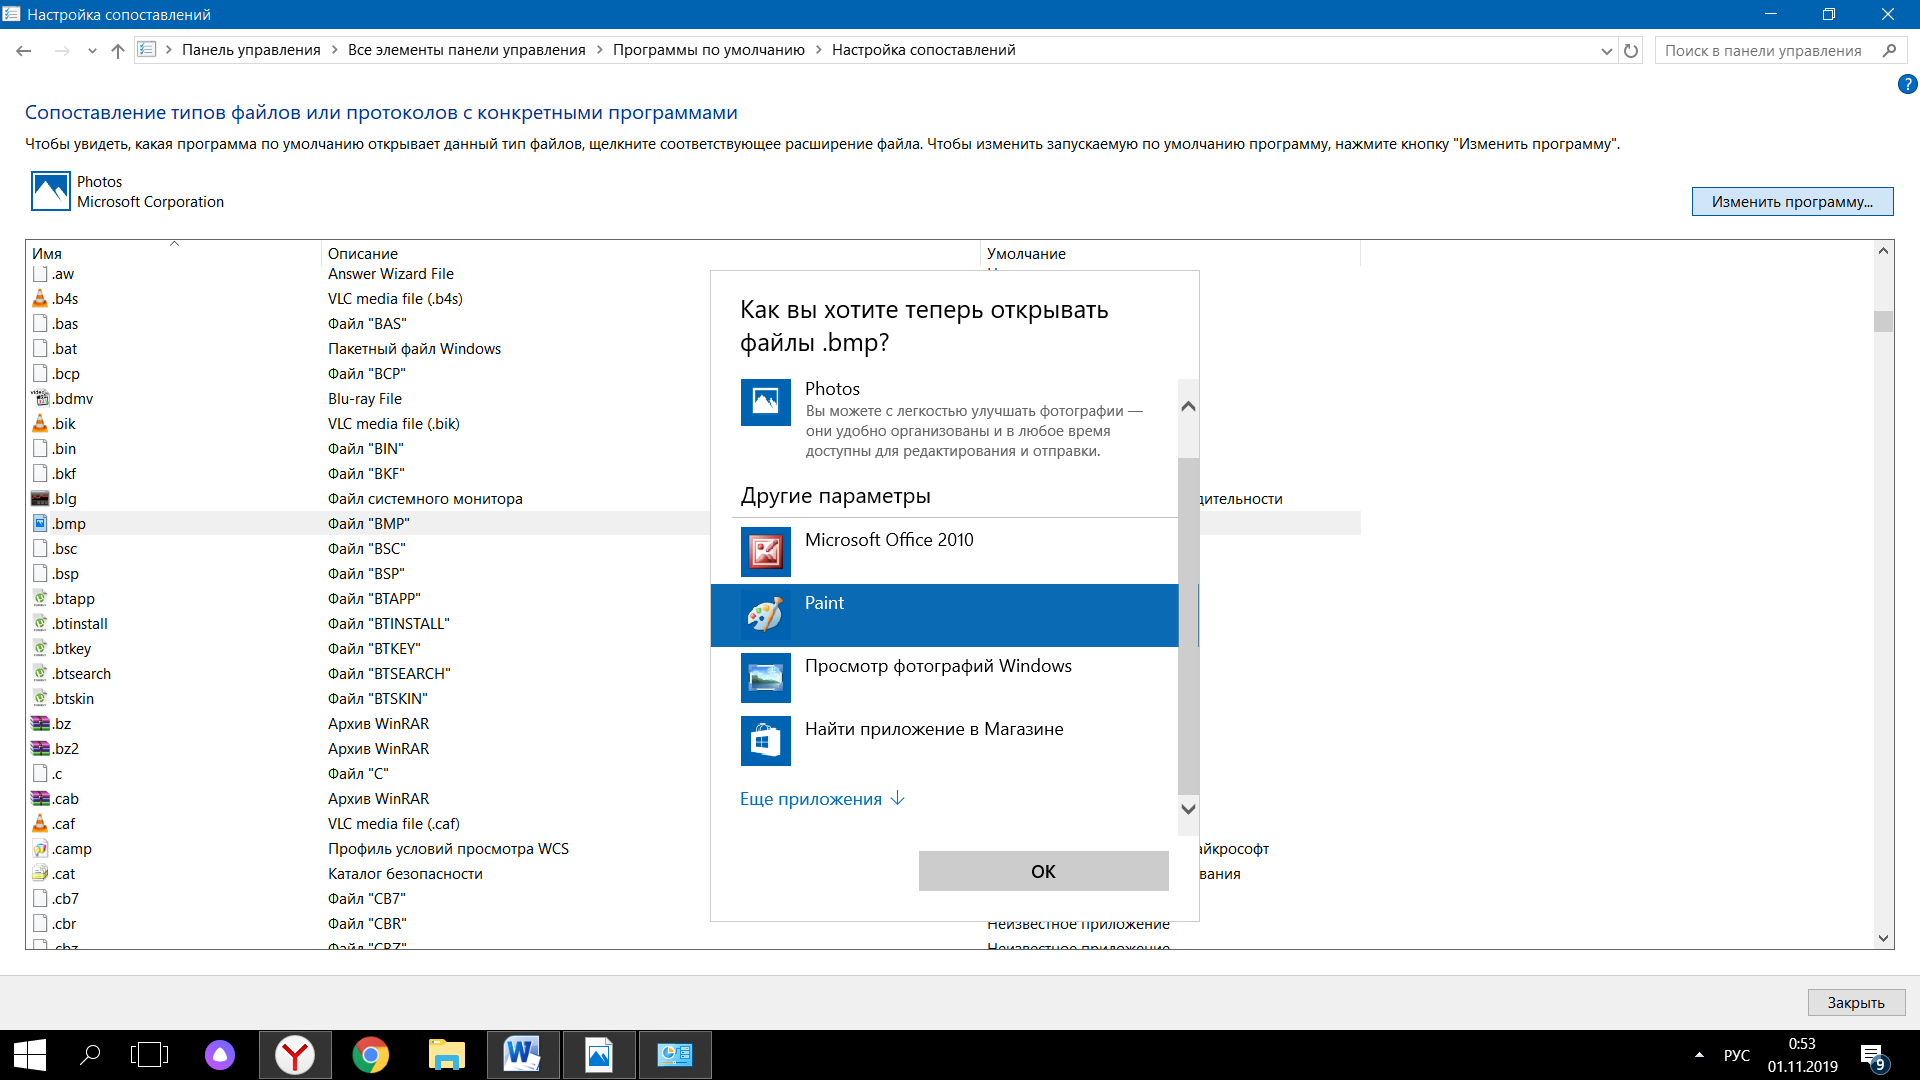This screenshot has width=1920, height=1080.
Task: Open the notification center icon
Action: point(1873,1056)
